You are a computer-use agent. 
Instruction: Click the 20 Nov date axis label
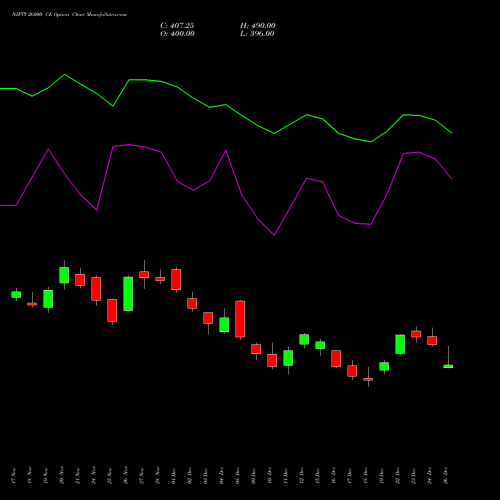click(62, 476)
